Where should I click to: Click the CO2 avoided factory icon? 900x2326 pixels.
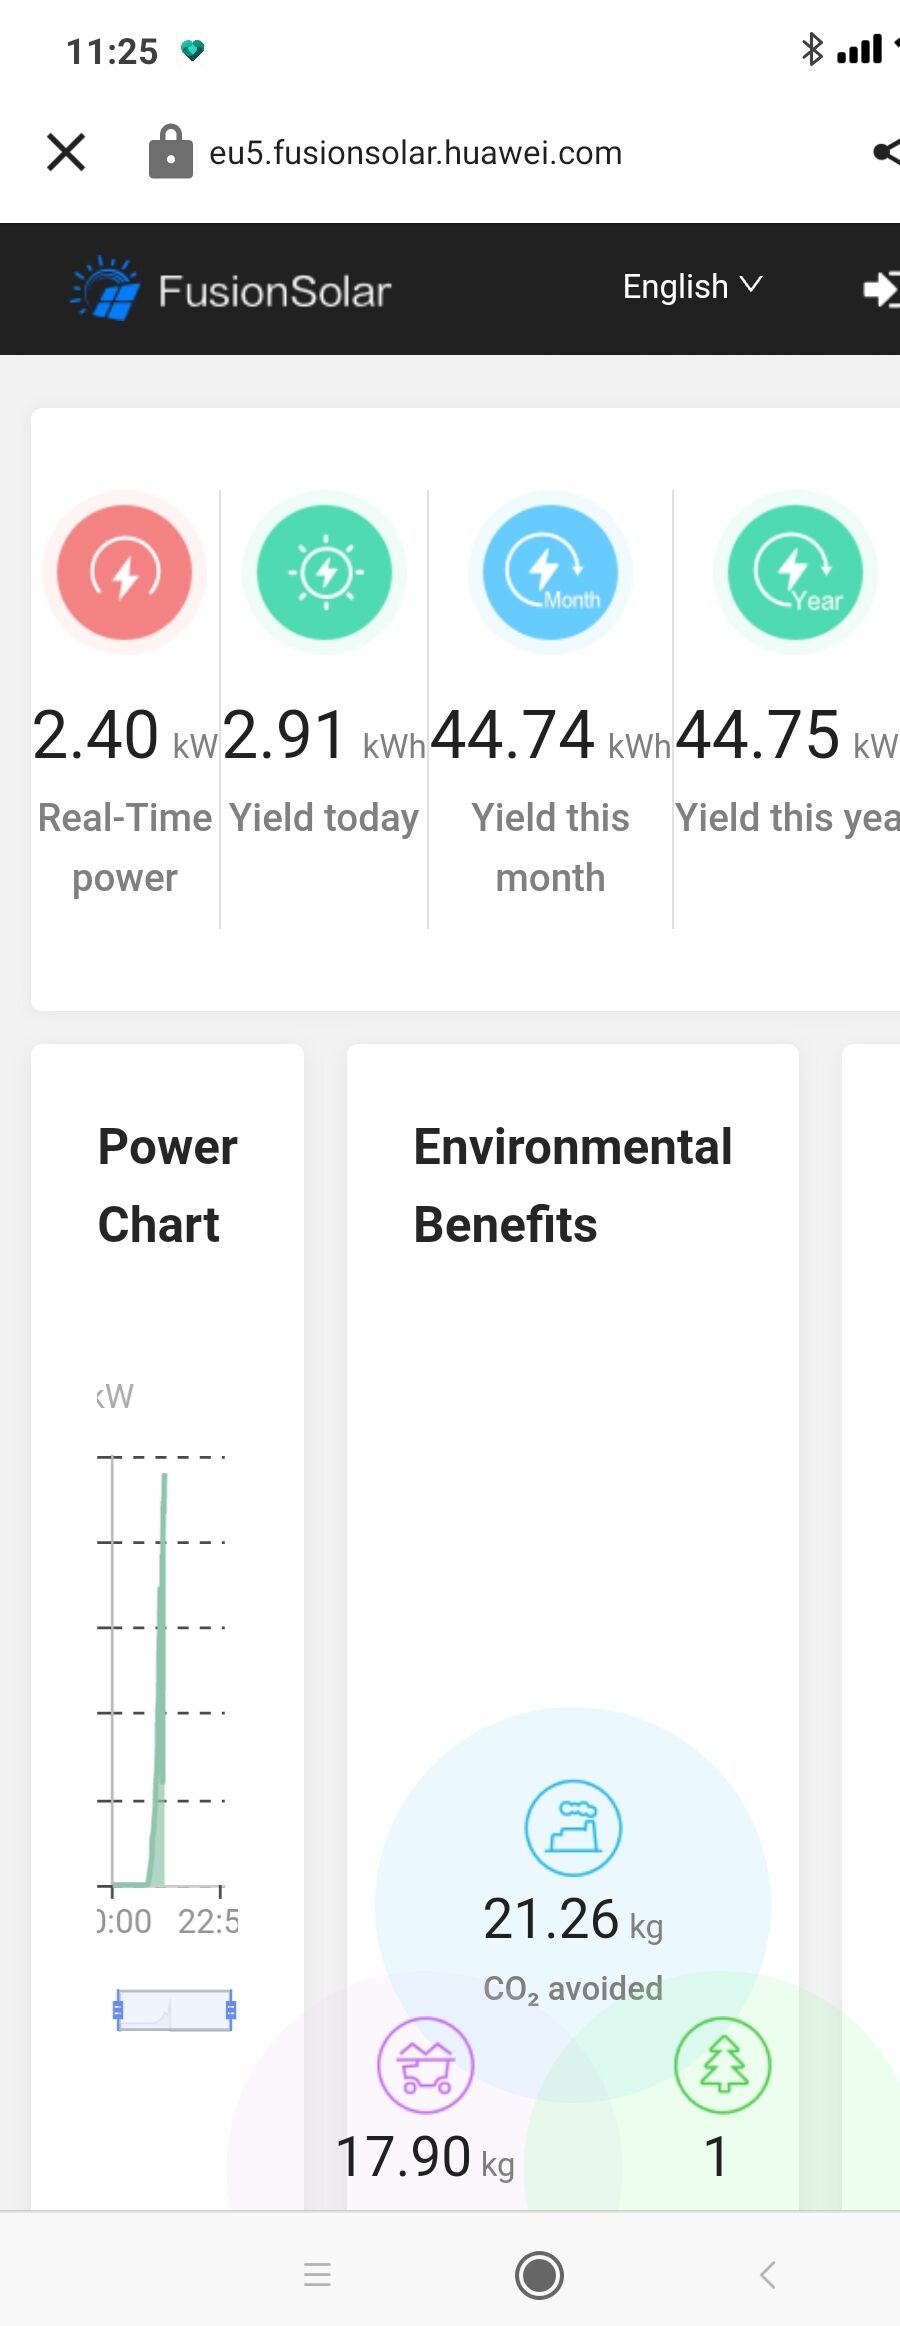[573, 1828]
